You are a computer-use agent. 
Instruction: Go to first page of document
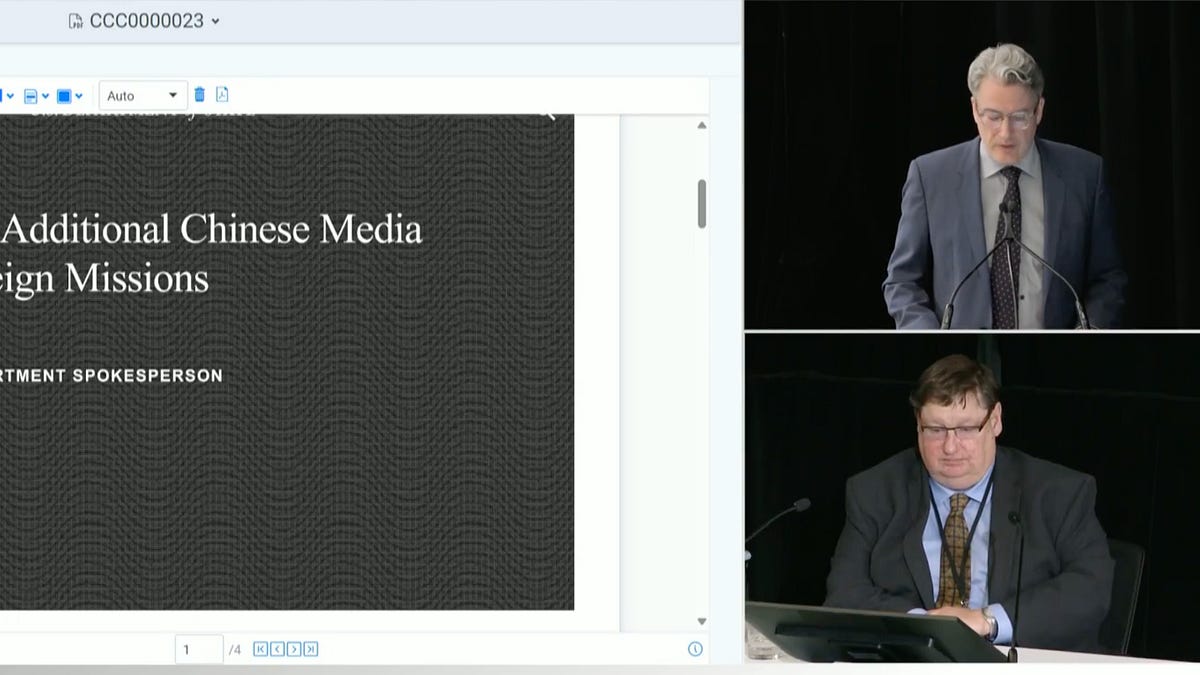click(x=260, y=649)
